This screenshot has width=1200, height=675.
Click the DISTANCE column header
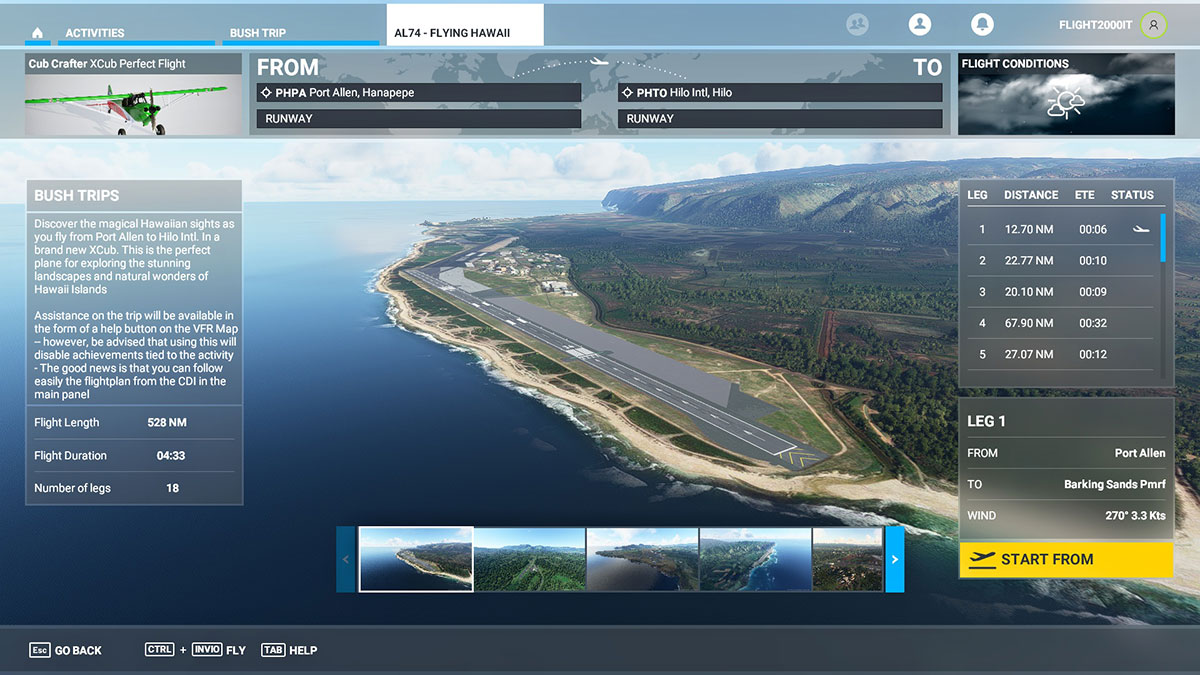click(x=1031, y=195)
